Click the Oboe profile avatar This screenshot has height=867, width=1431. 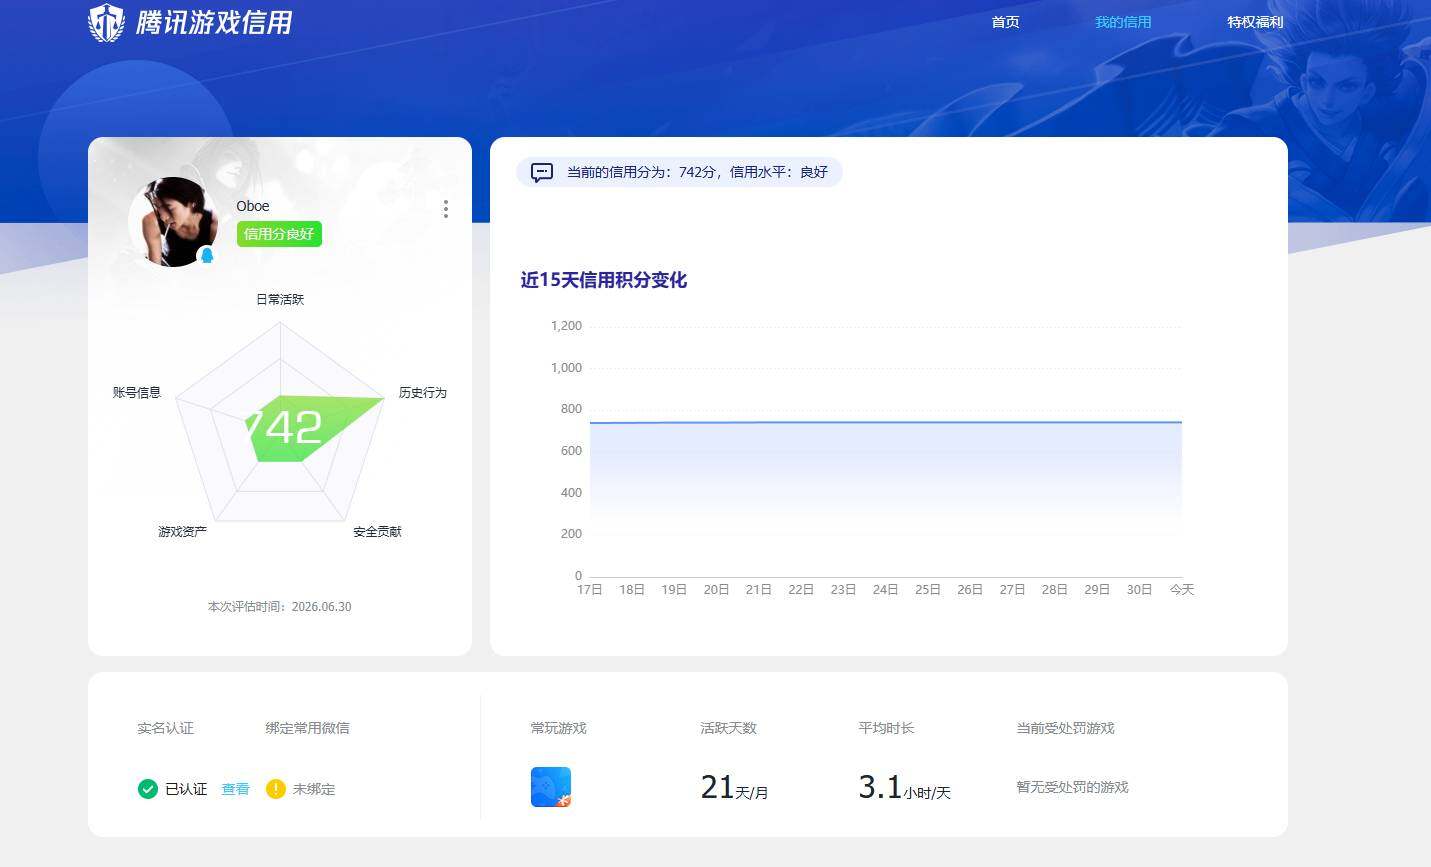[173, 222]
